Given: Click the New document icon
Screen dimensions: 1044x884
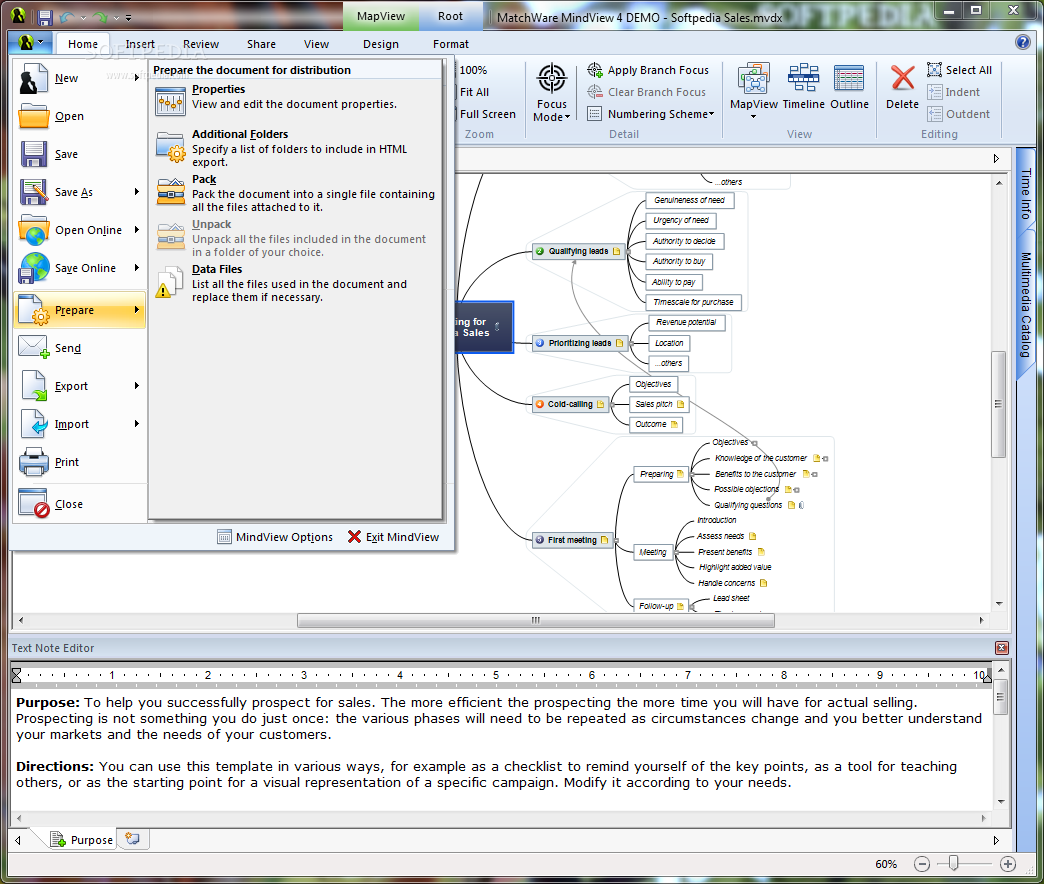Looking at the screenshot, I should pyautogui.click(x=33, y=79).
